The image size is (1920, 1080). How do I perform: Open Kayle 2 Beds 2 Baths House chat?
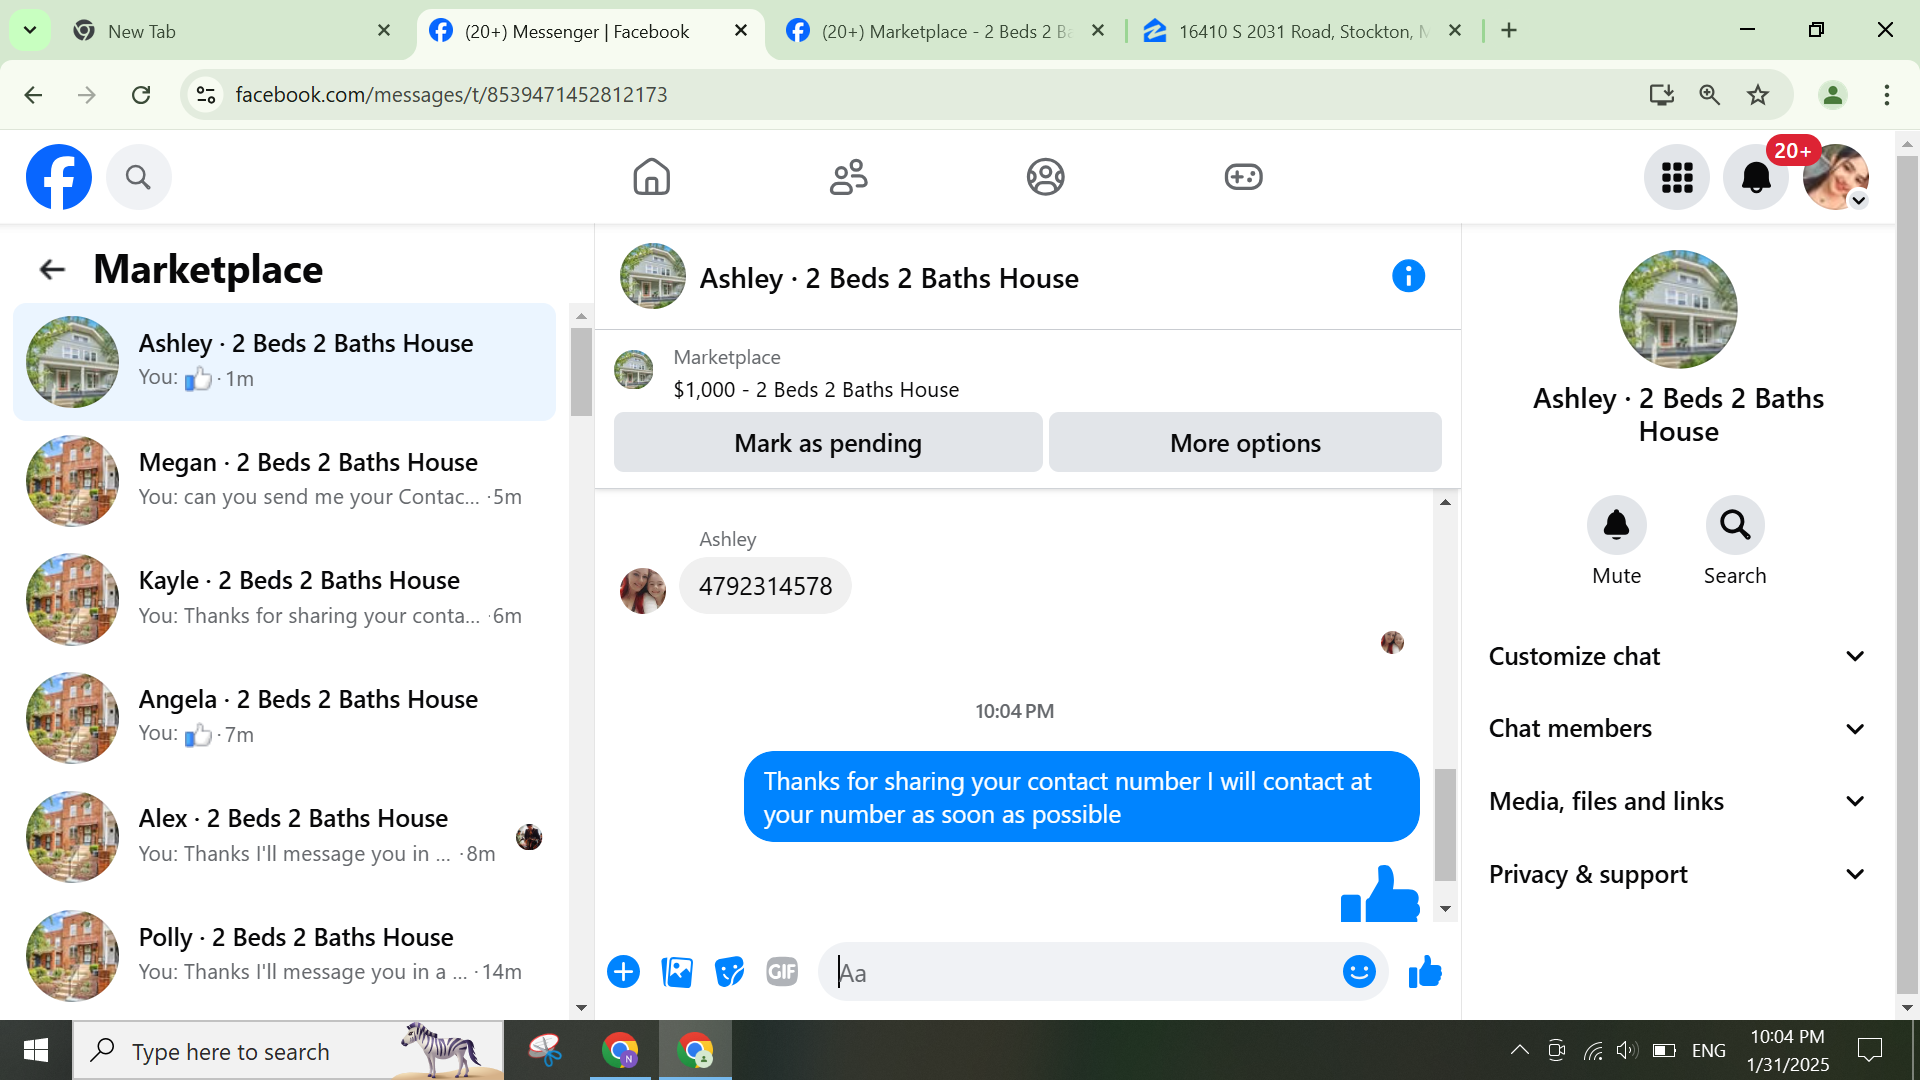pyautogui.click(x=285, y=599)
